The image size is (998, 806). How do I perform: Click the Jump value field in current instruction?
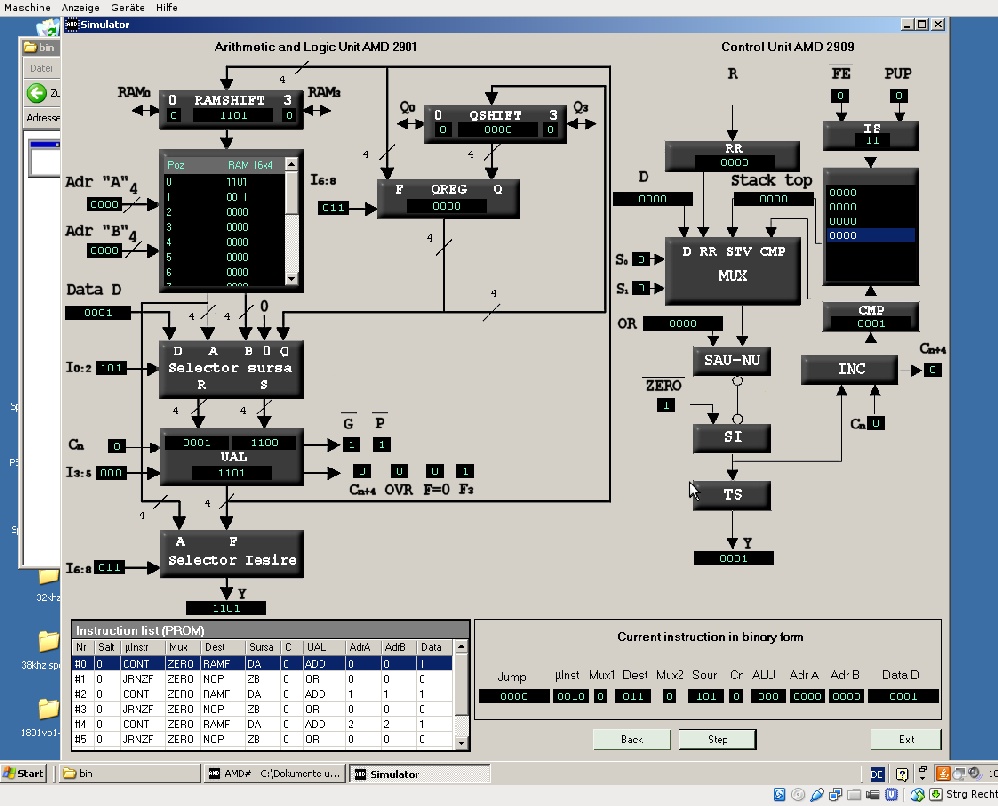tap(514, 696)
